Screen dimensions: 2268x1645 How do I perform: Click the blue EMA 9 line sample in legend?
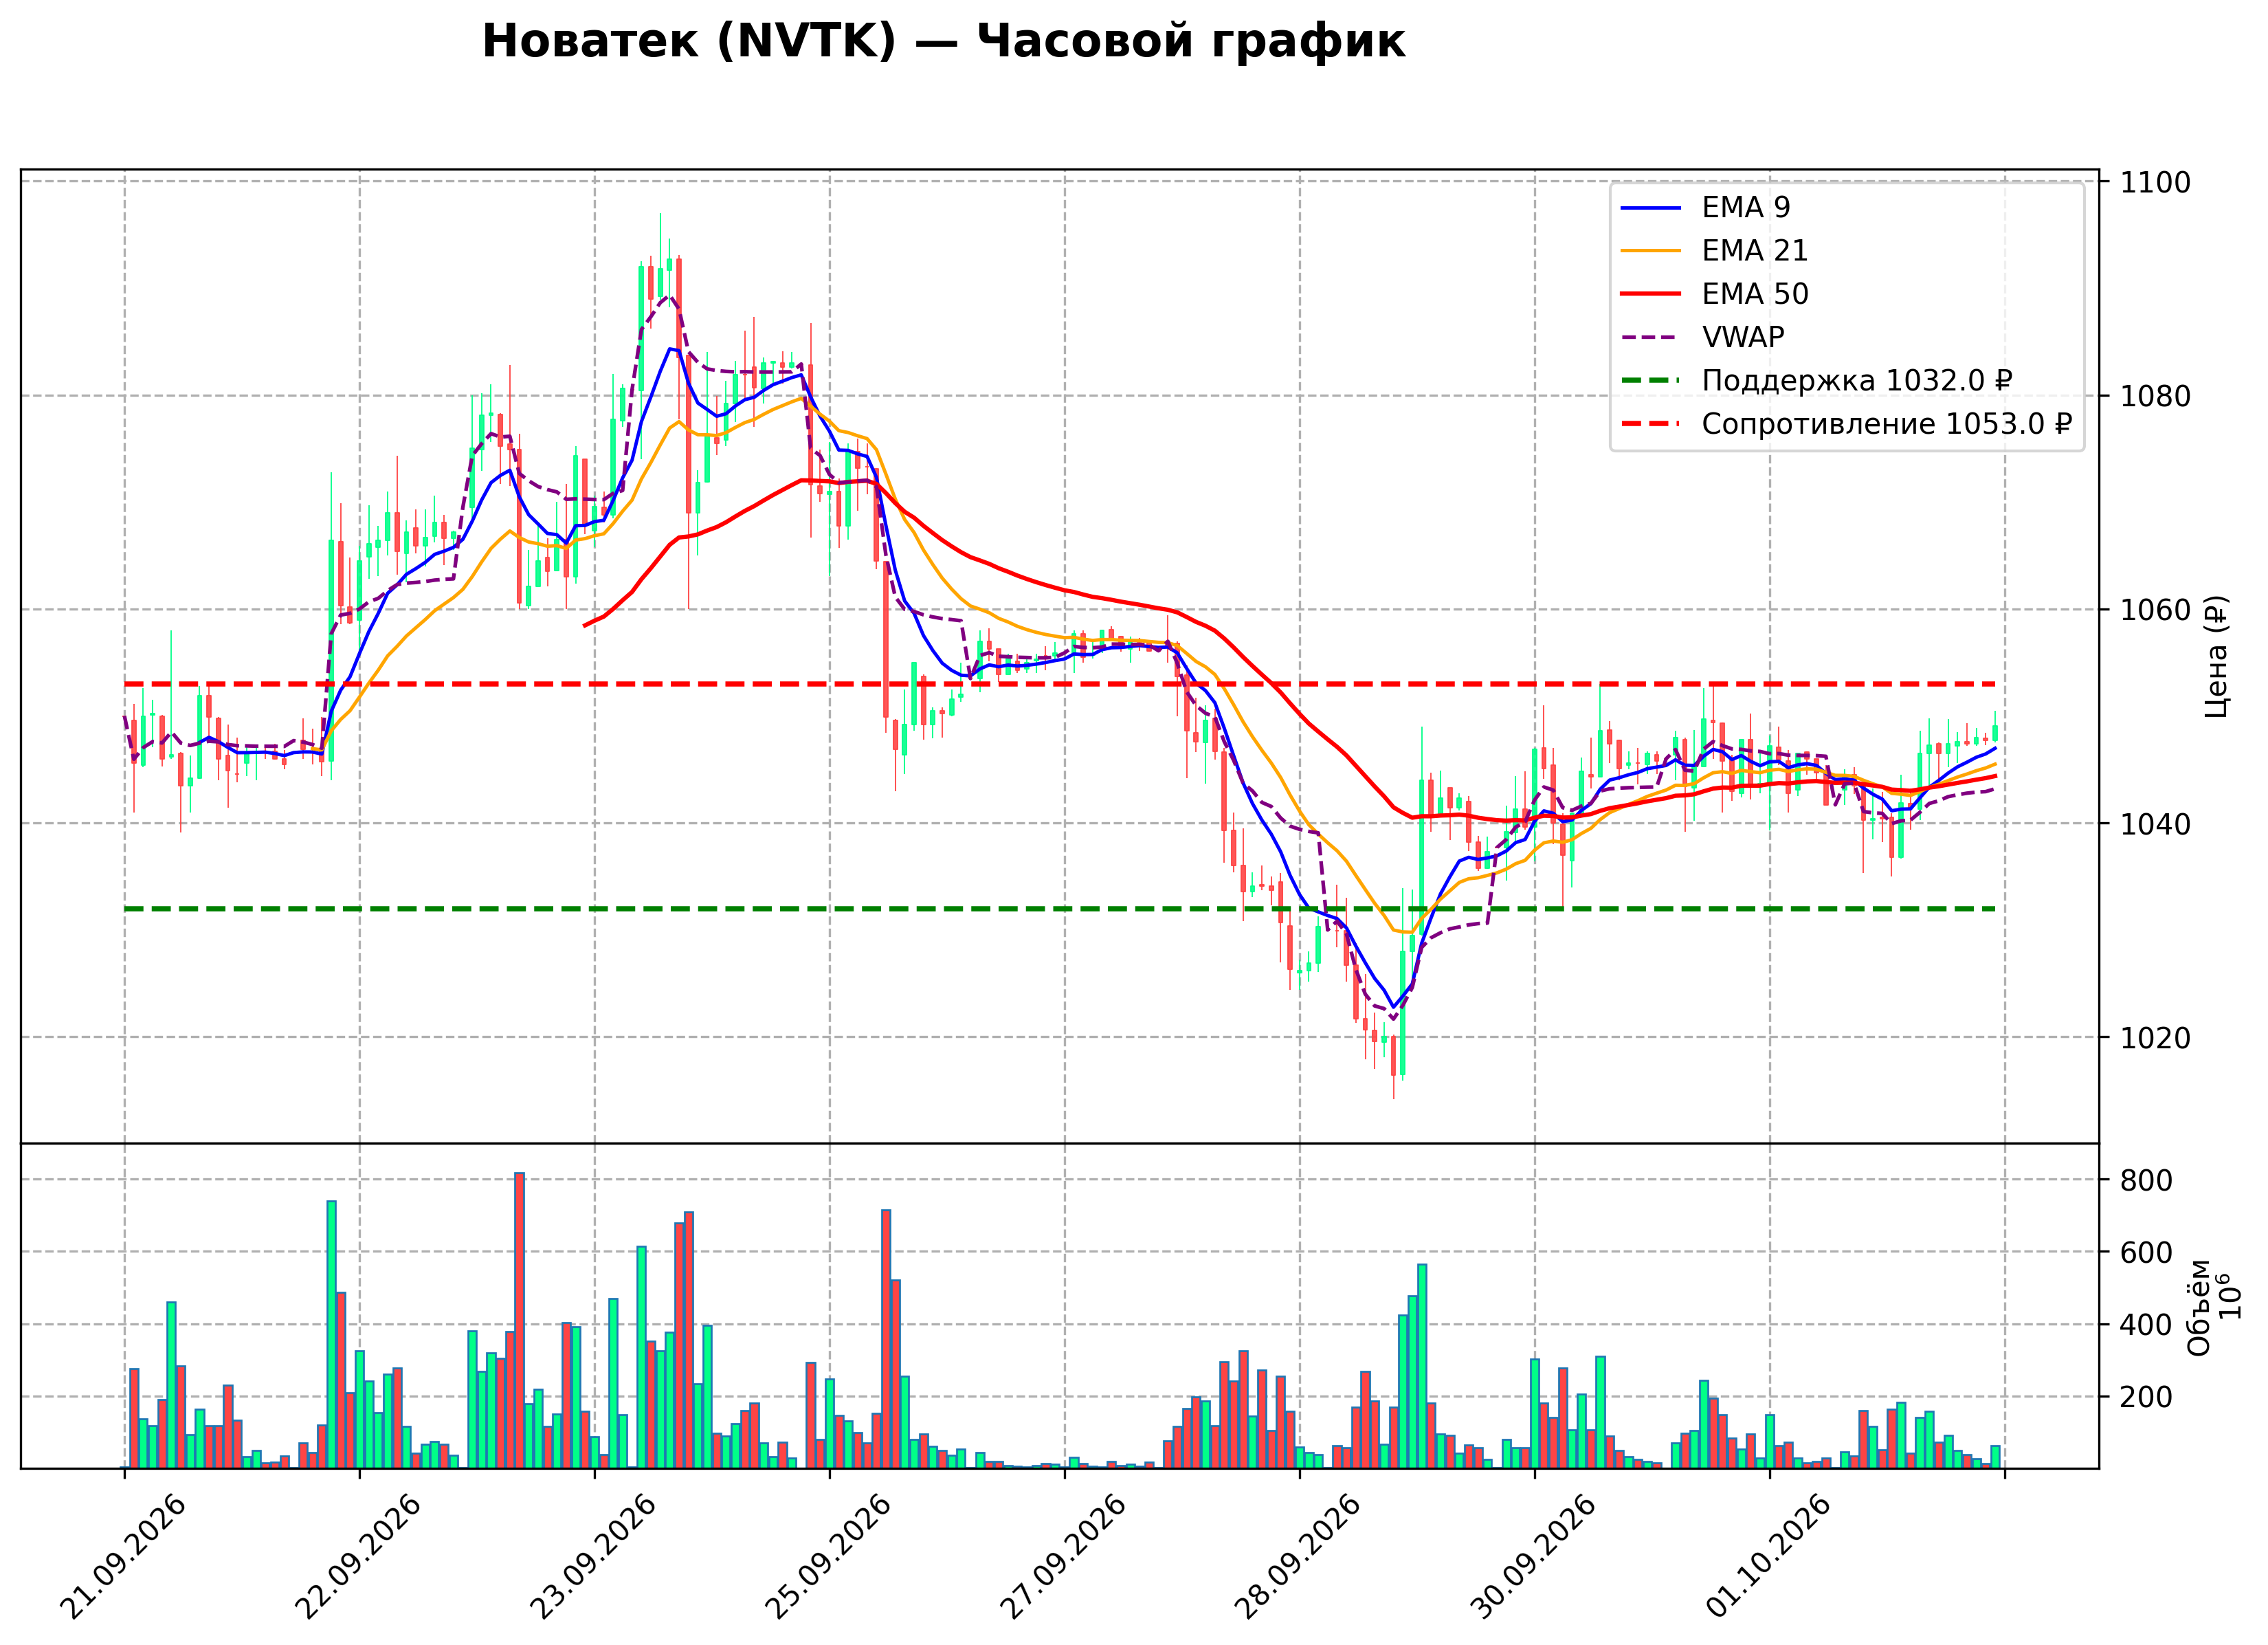click(1651, 208)
